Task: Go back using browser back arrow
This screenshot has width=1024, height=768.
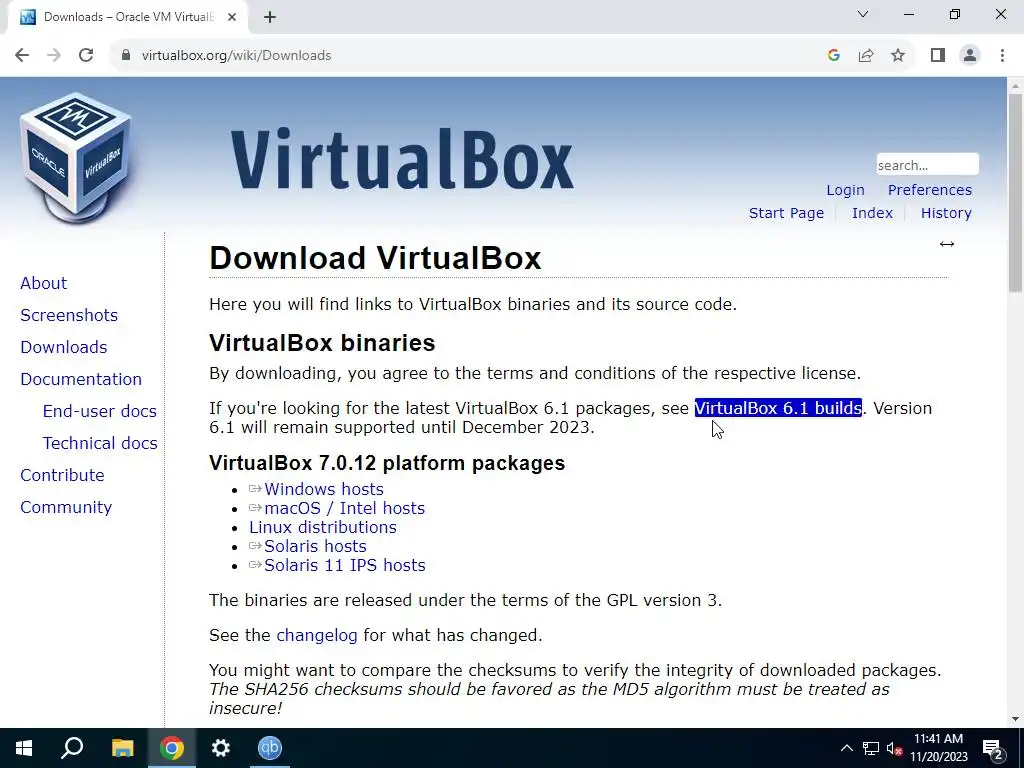Action: [22, 56]
